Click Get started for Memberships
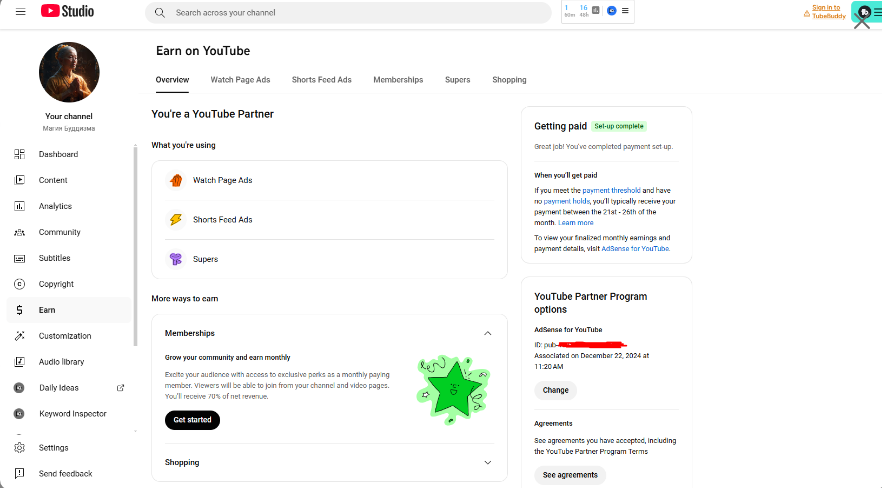The image size is (882, 488). pos(192,420)
